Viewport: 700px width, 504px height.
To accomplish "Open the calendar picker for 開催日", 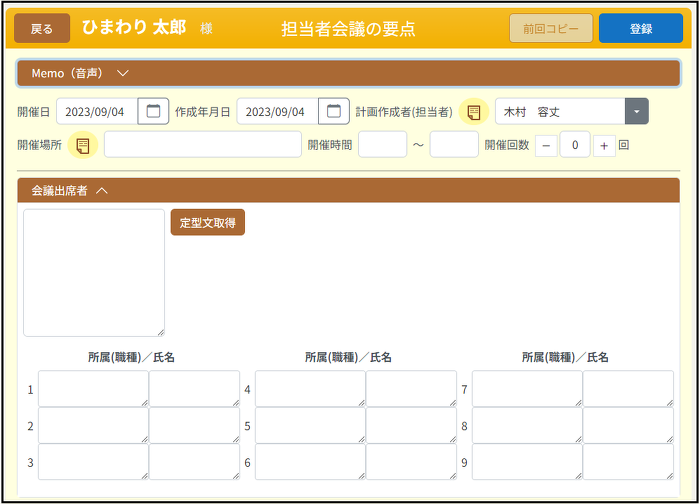I will (153, 112).
